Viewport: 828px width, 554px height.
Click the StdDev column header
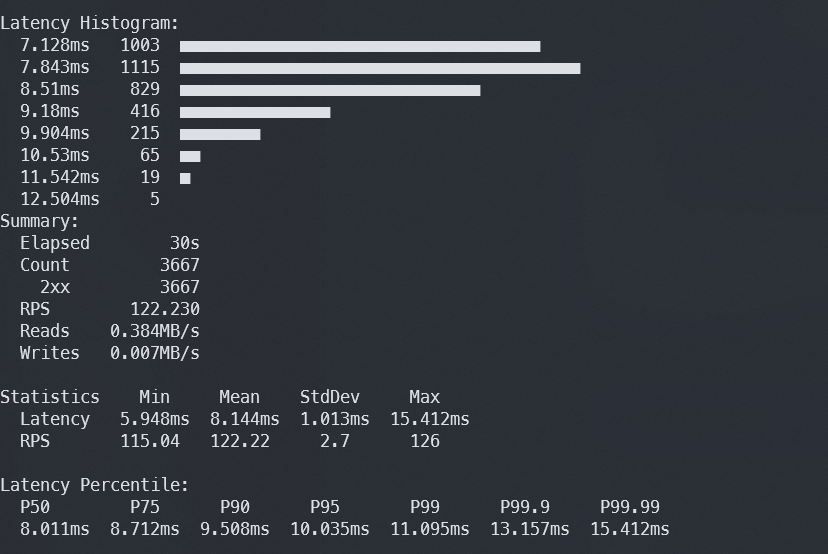tap(330, 397)
